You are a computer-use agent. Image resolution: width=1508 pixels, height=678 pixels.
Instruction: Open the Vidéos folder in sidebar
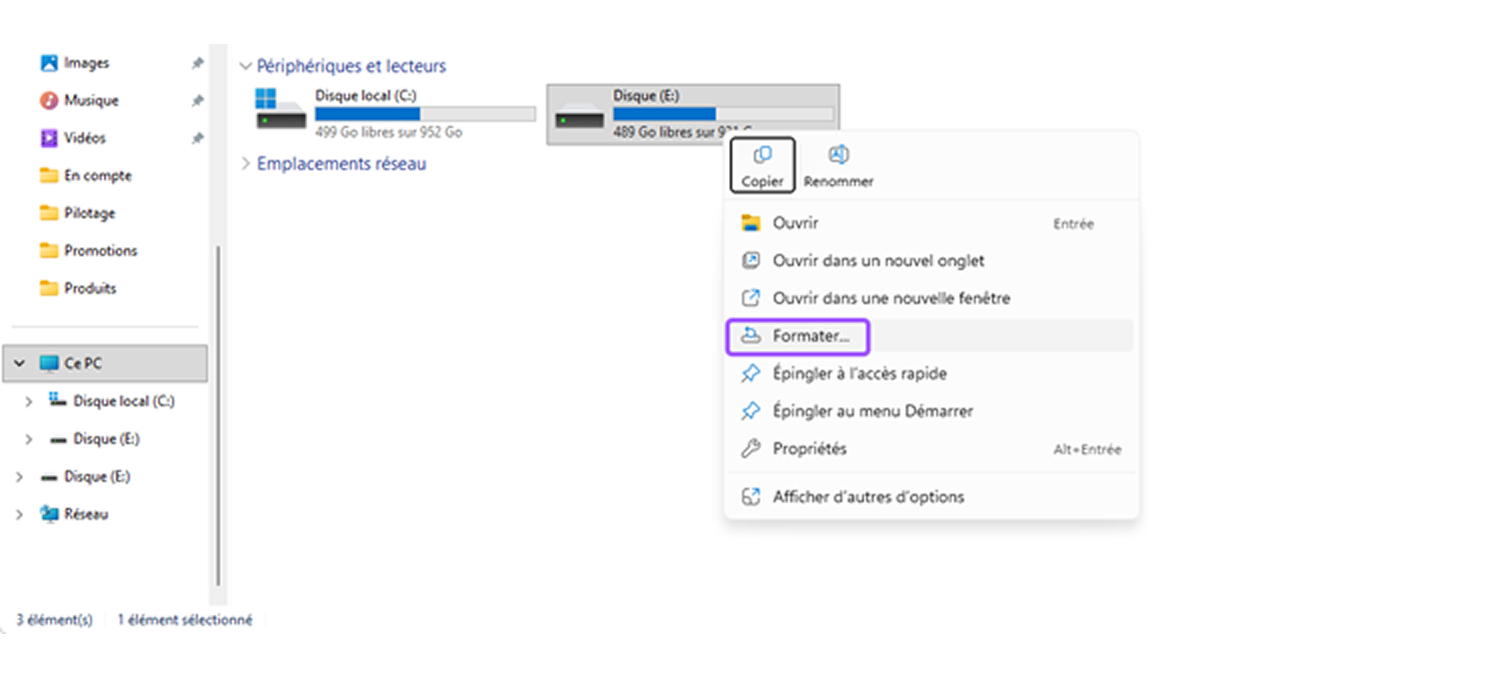[85, 138]
